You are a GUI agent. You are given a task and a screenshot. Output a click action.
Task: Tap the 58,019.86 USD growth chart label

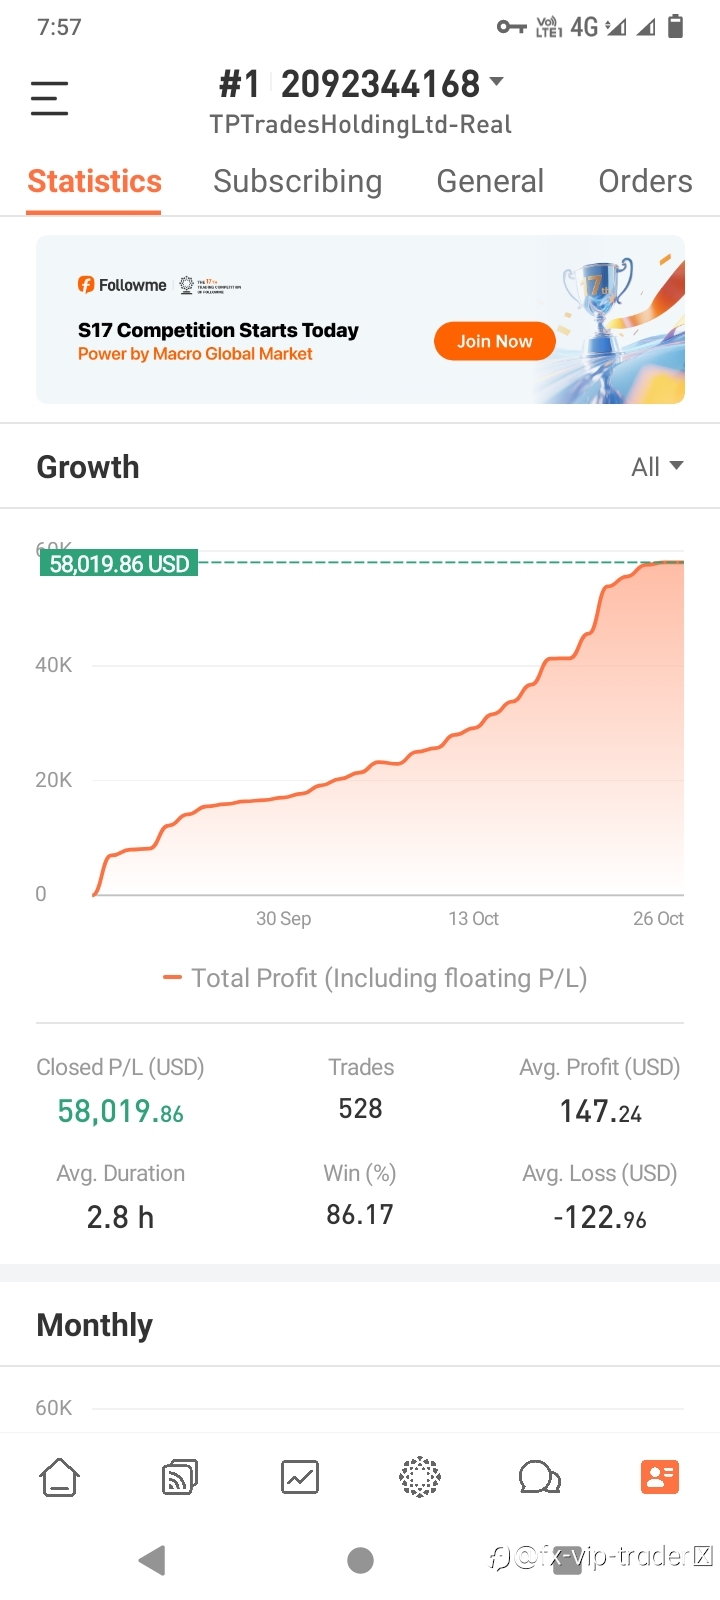point(119,564)
